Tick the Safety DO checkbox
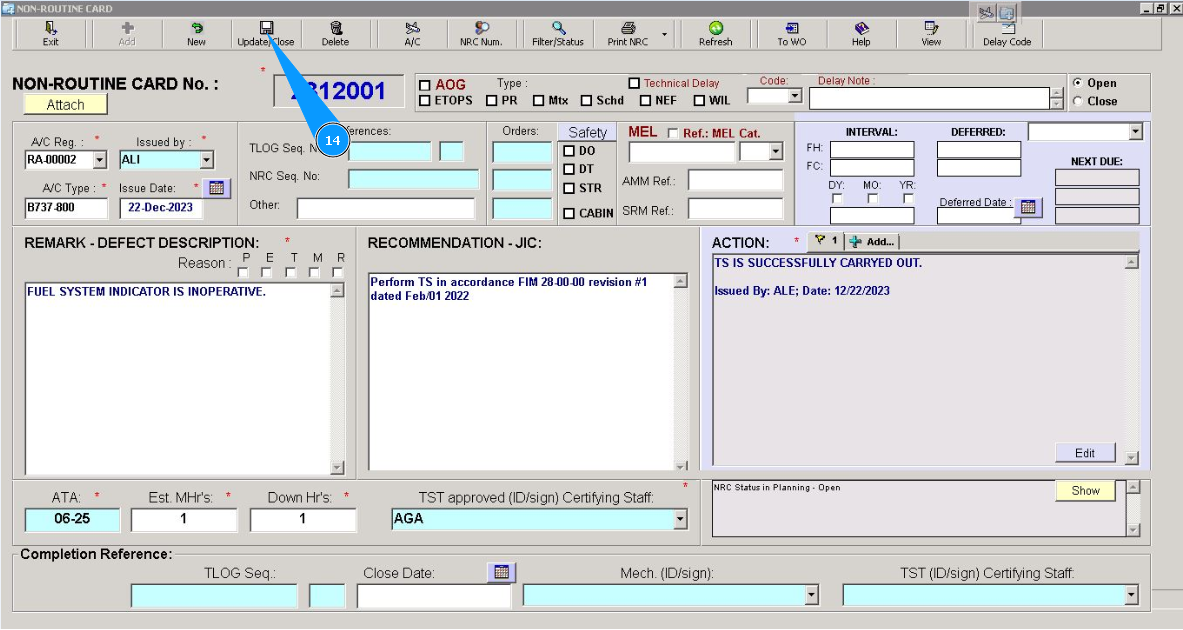This screenshot has height=630, width=1183. (570, 151)
